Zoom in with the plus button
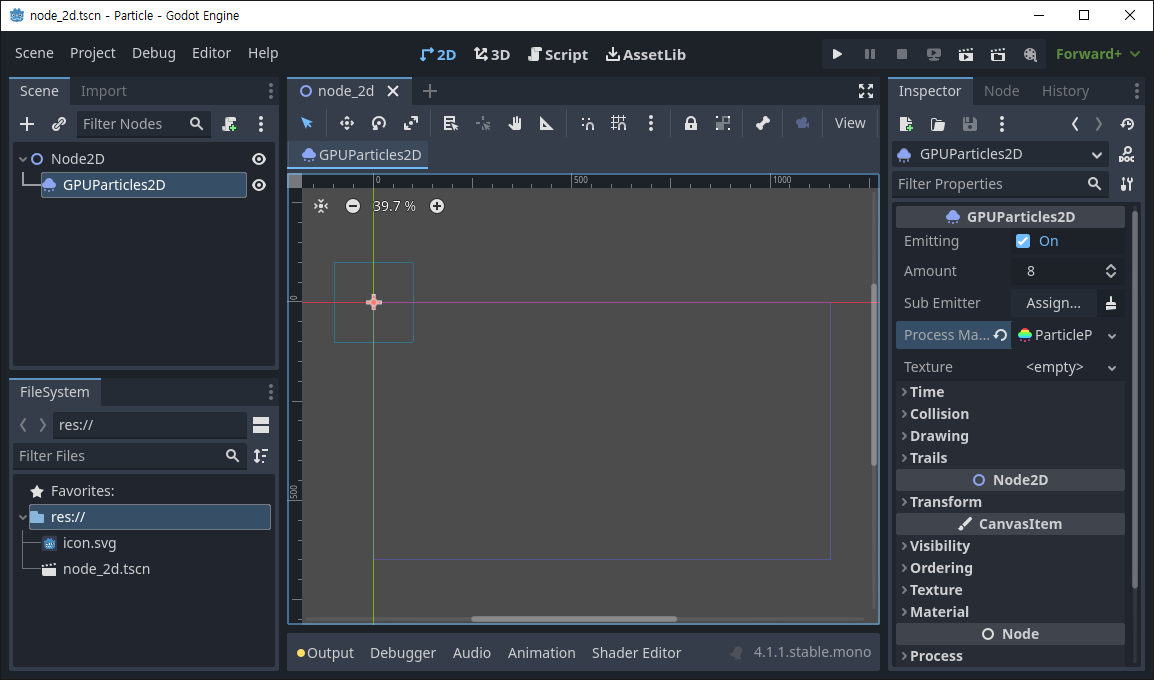Image resolution: width=1154 pixels, height=680 pixels. (437, 206)
